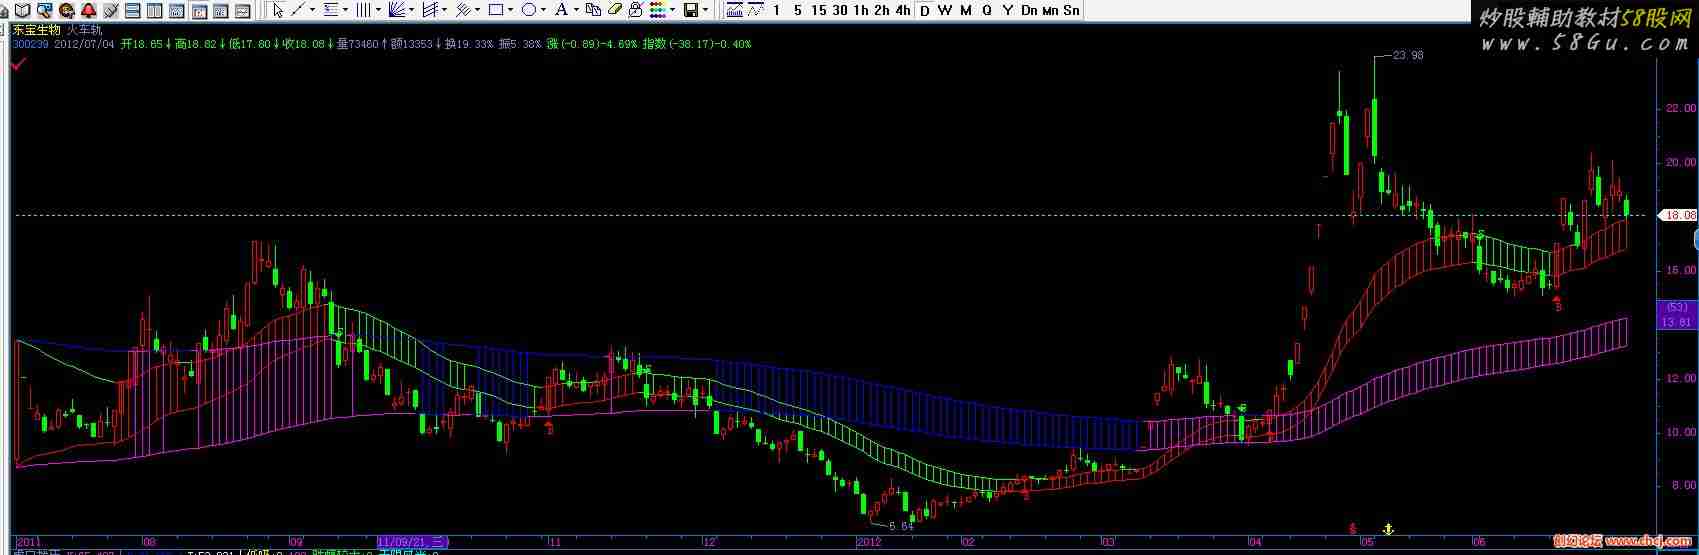Viewport: 1699px width, 555px height.
Task: Click the copy drawings icon
Action: pyautogui.click(x=593, y=10)
